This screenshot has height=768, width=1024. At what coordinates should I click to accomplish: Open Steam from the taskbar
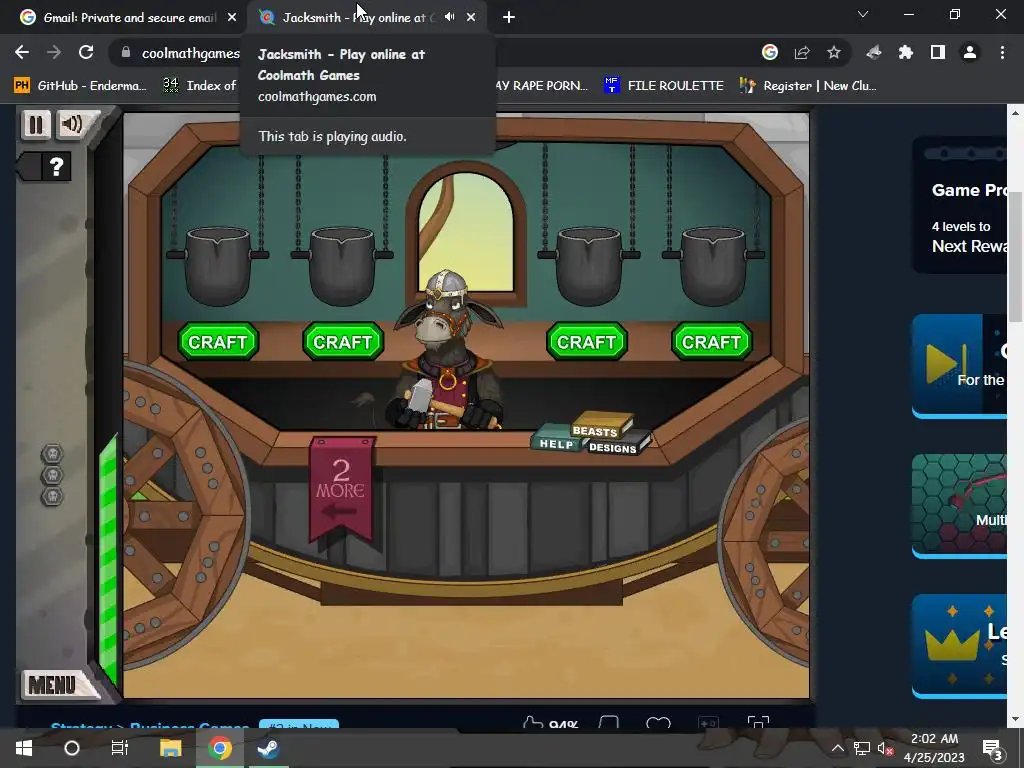click(267, 748)
